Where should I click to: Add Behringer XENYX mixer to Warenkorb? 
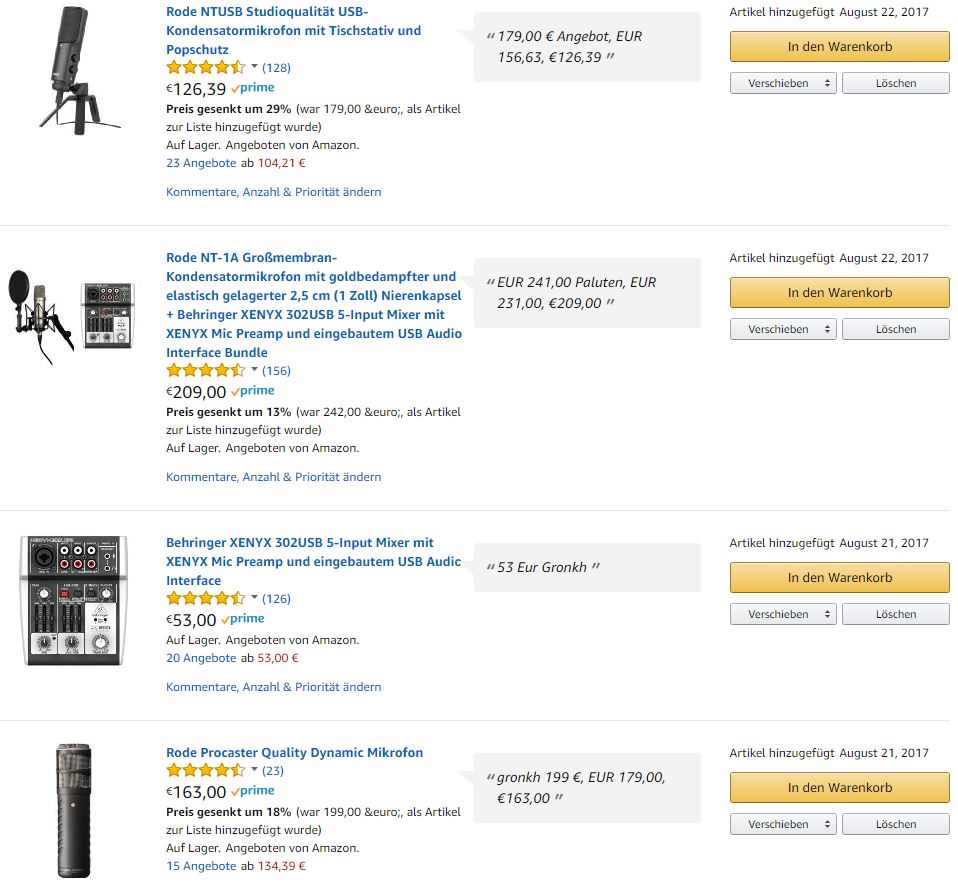pyautogui.click(x=839, y=578)
